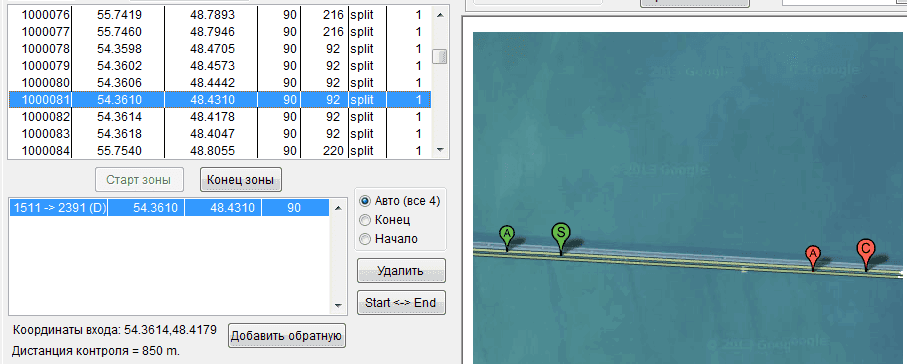Click the Start <-> End button

click(x=401, y=303)
